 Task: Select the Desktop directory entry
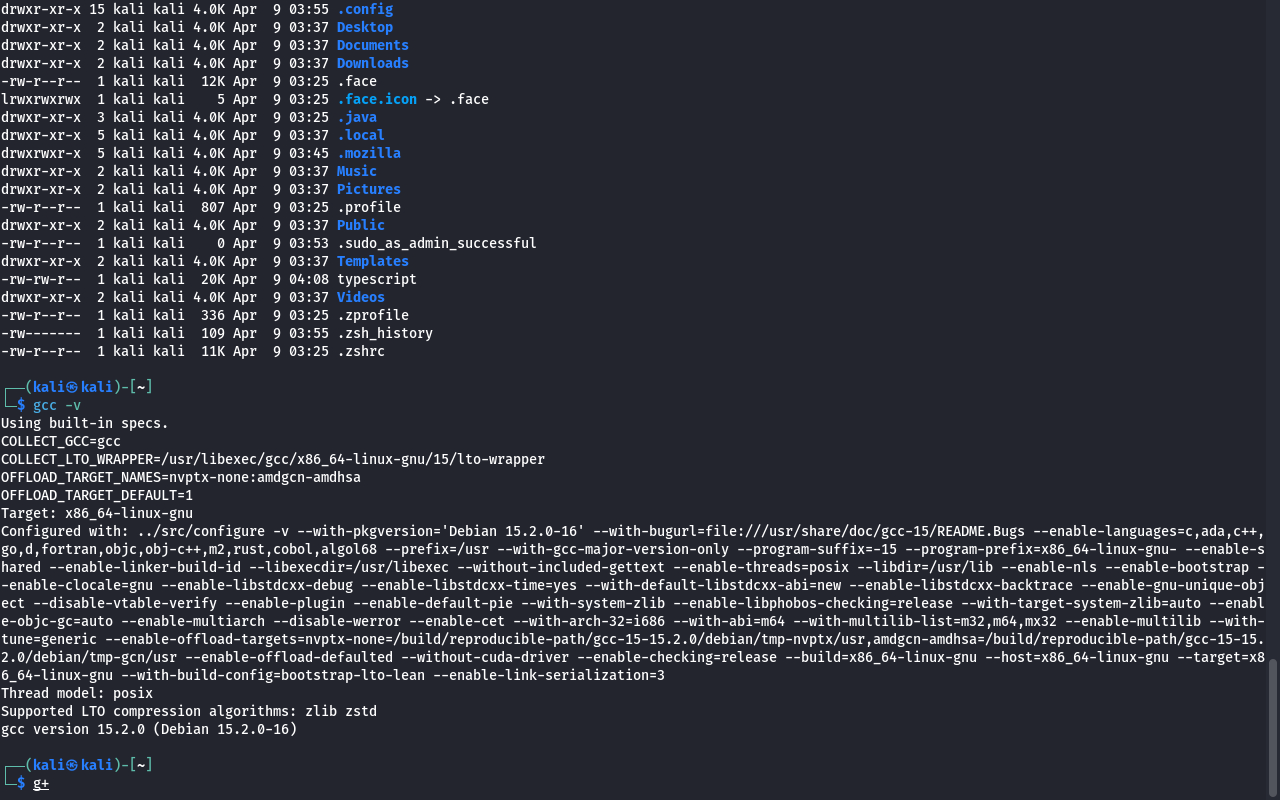(x=364, y=27)
